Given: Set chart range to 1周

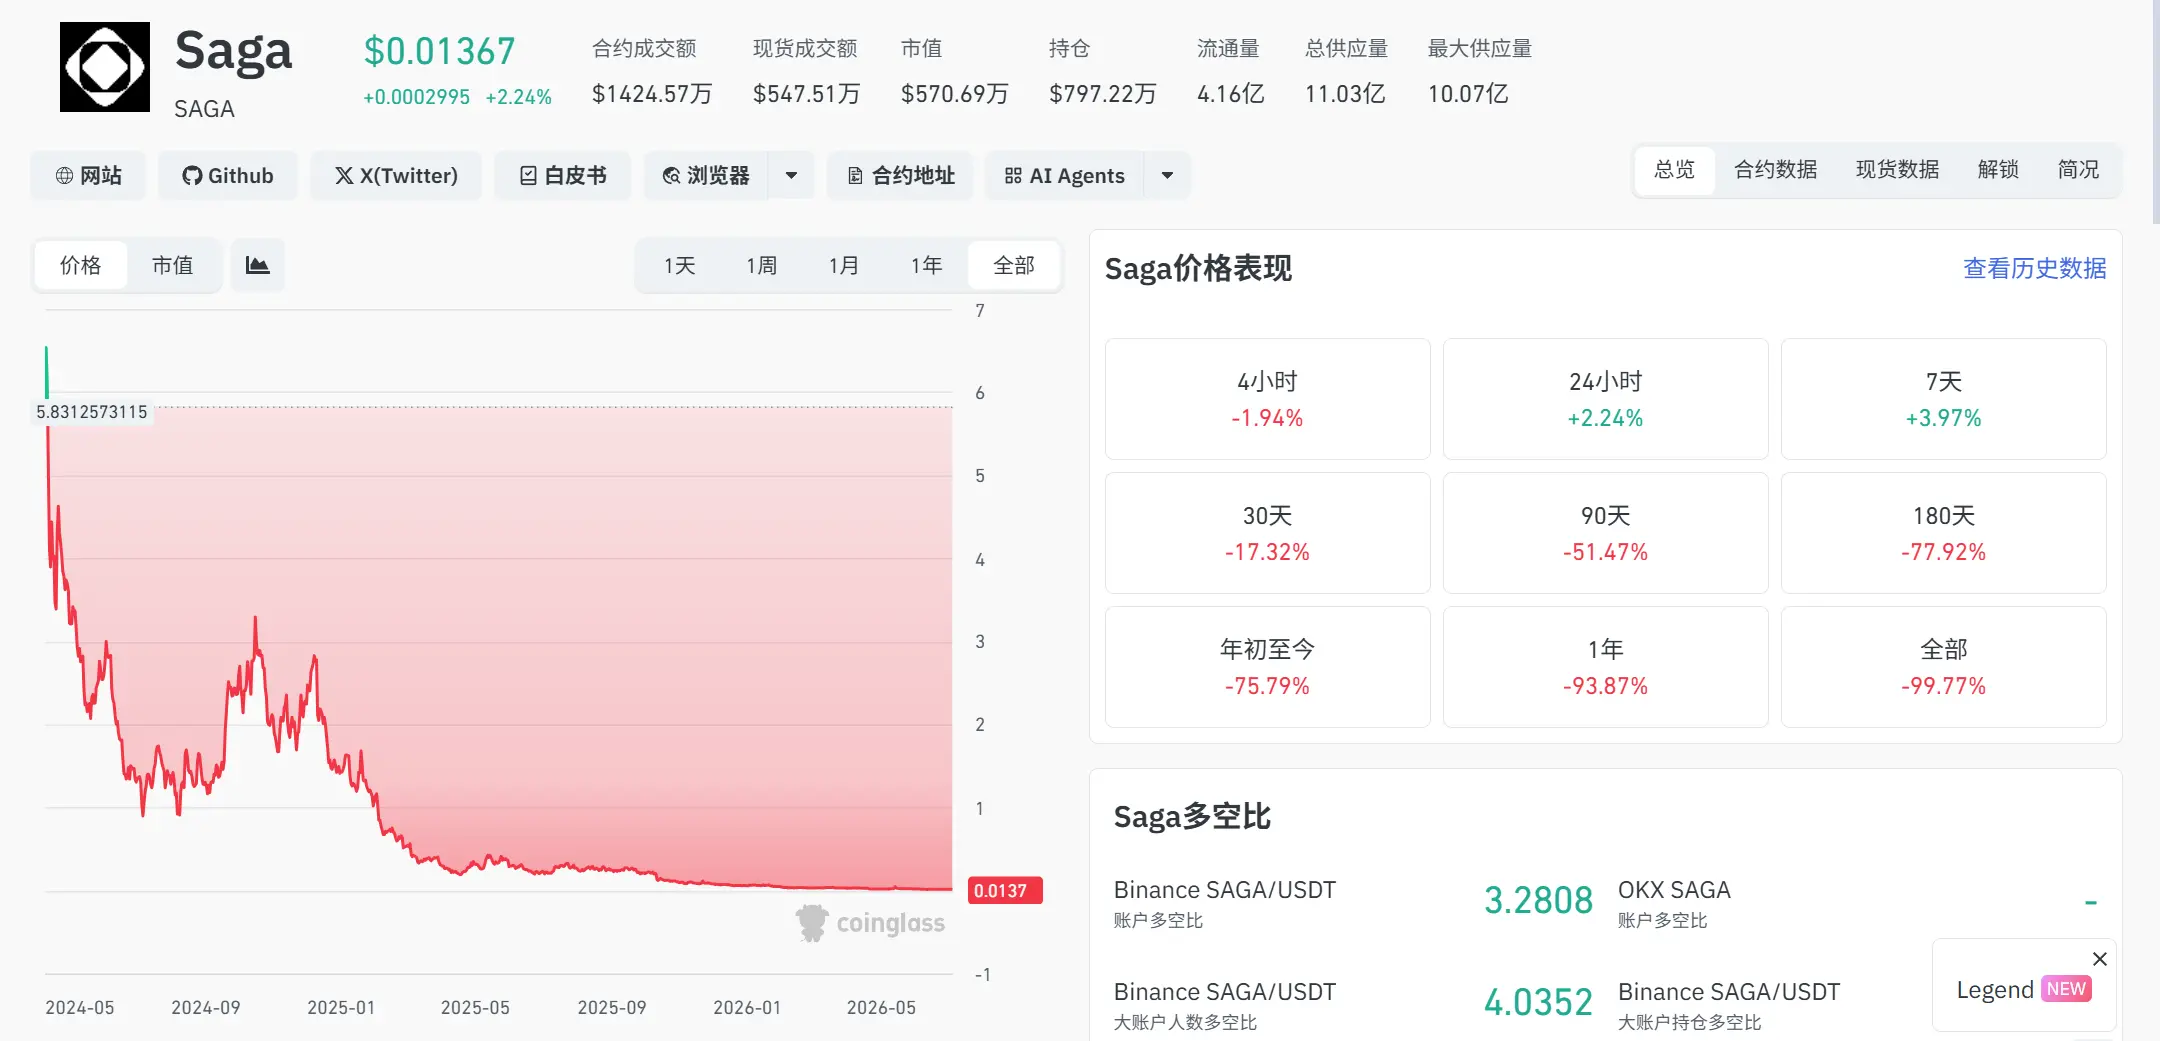Looking at the screenshot, I should (x=762, y=265).
